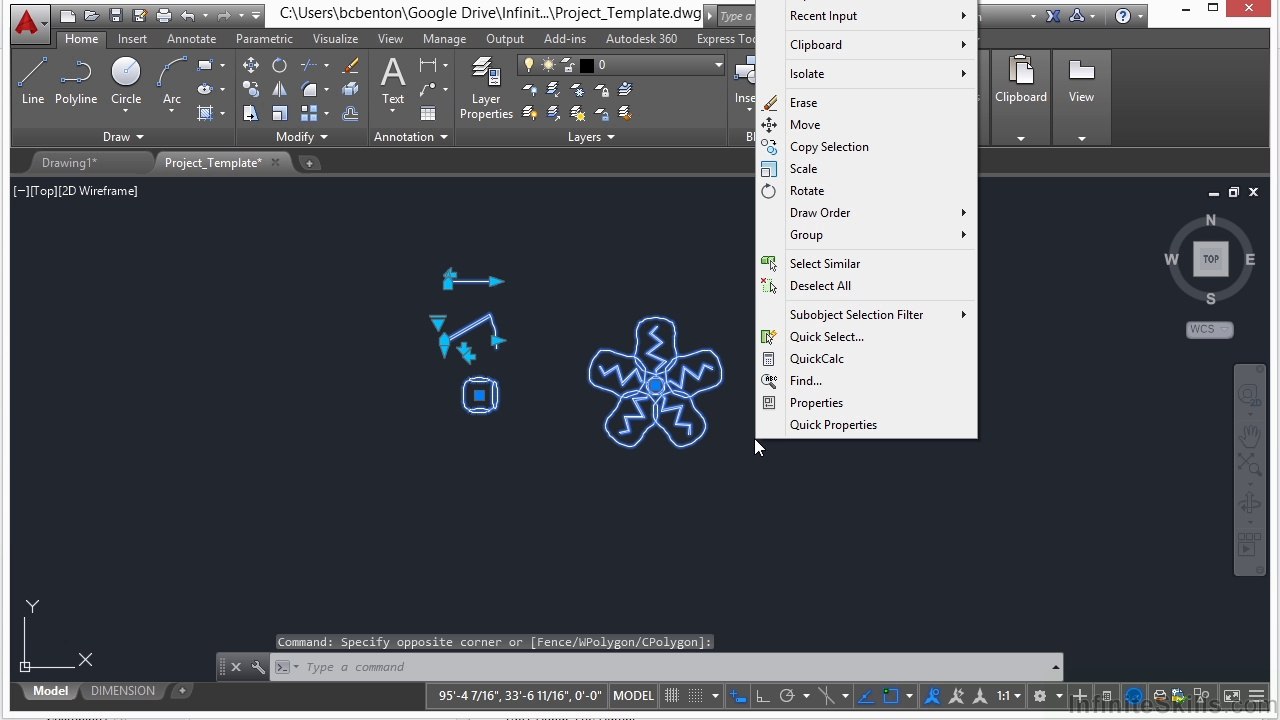
Task: Click the Rotate tool in Modify panel
Action: (x=280, y=65)
